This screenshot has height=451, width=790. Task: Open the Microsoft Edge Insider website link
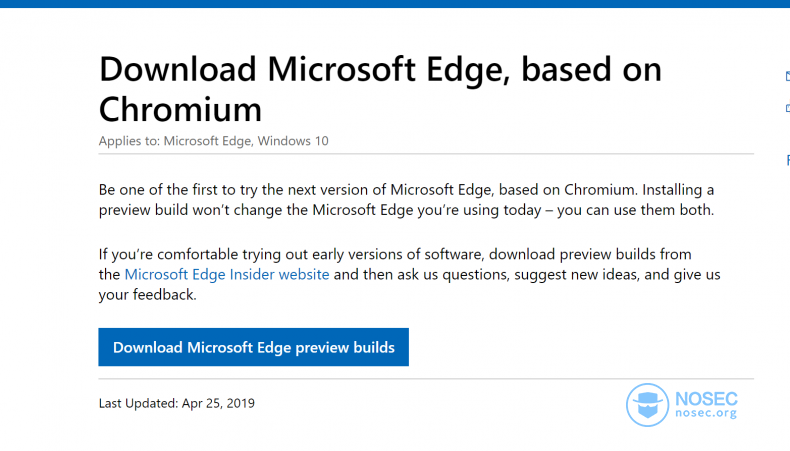pyautogui.click(x=226, y=274)
